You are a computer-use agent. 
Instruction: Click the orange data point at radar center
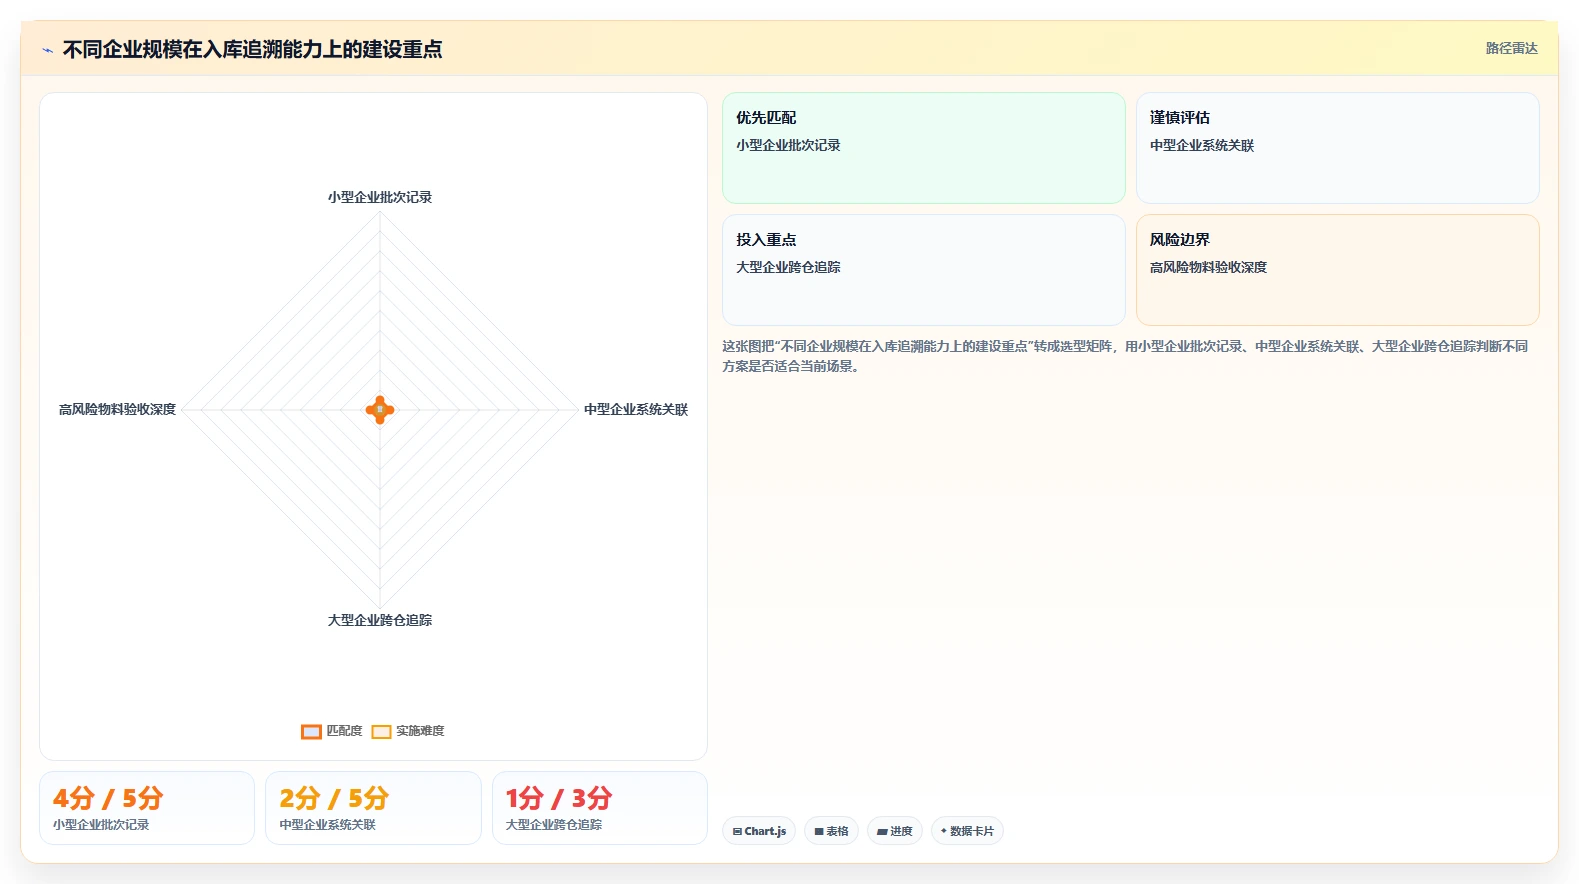[380, 410]
